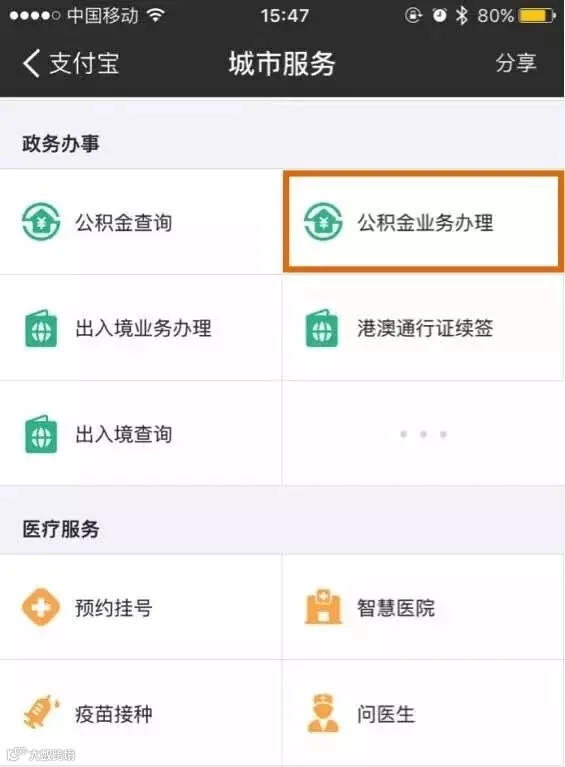The image size is (565, 767).
Task: Tap the 智慧医院 hospital building icon
Action: (x=323, y=607)
